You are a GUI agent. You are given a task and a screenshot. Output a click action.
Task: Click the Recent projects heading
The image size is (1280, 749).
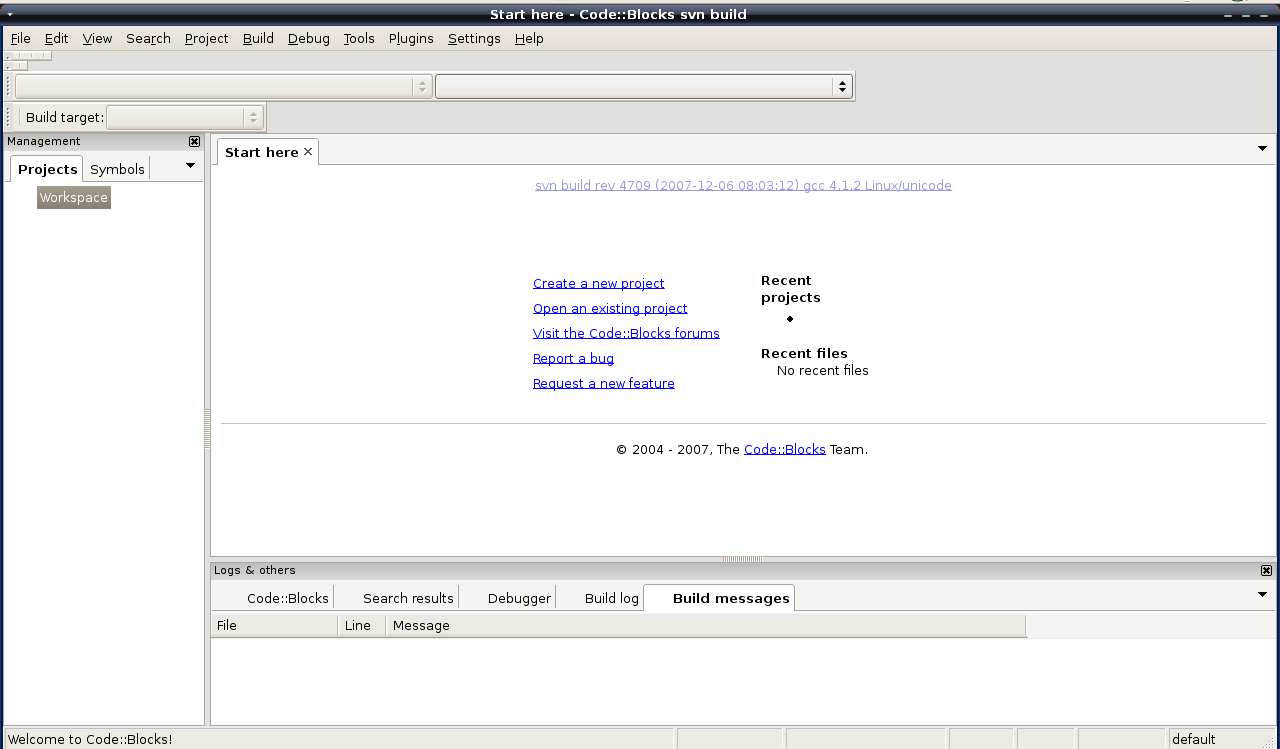tap(790, 289)
